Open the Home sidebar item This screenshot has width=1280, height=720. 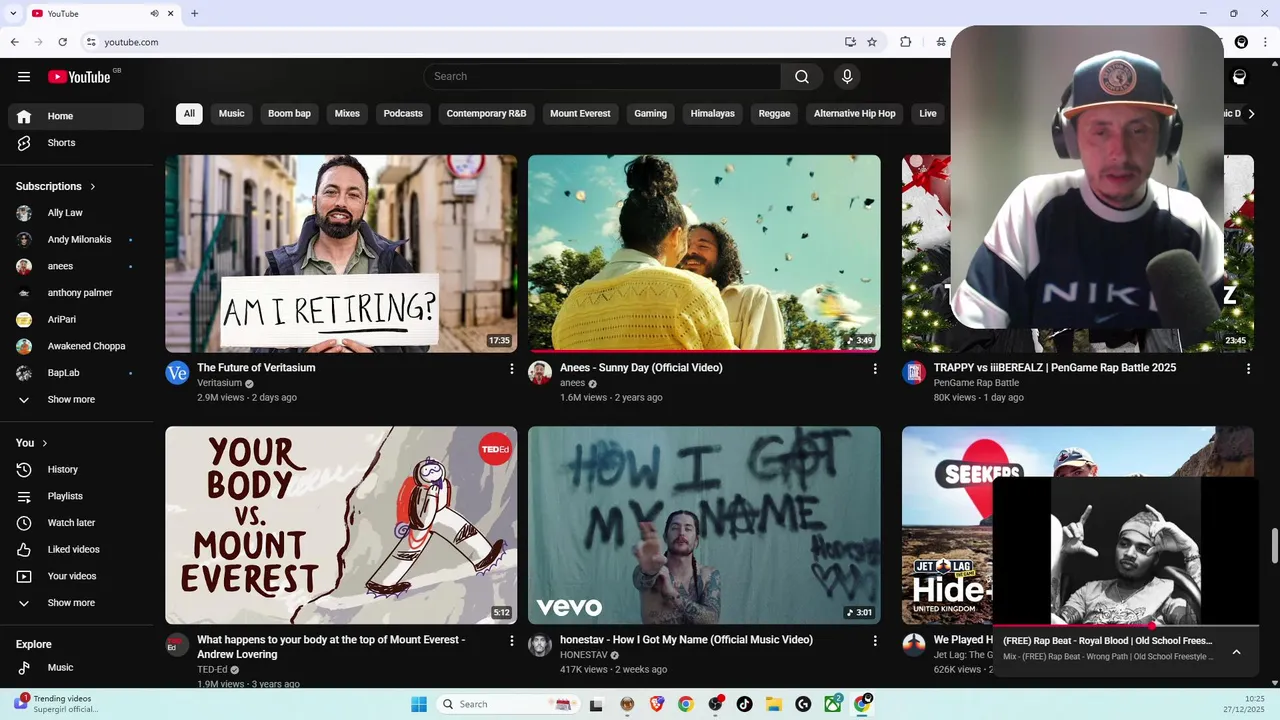pyautogui.click(x=76, y=116)
